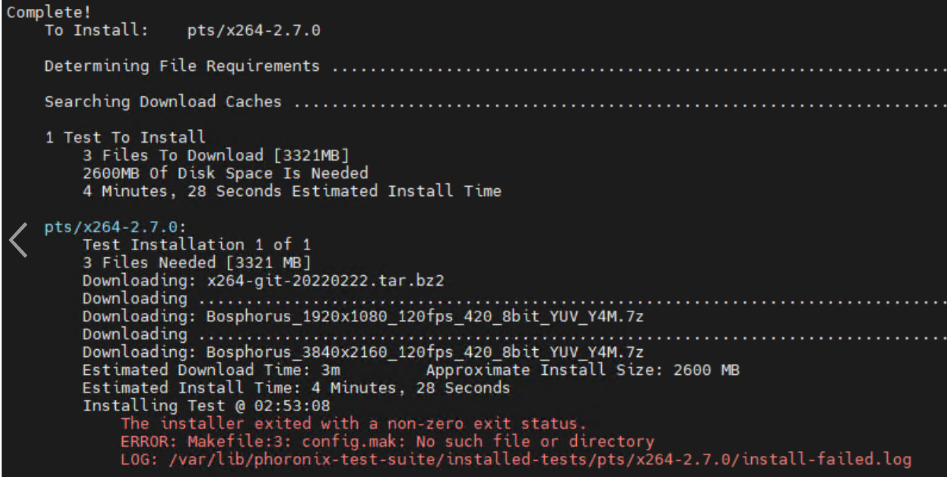Click the ERROR Makefile config.mak line
The height and width of the screenshot is (477, 947).
(387, 441)
